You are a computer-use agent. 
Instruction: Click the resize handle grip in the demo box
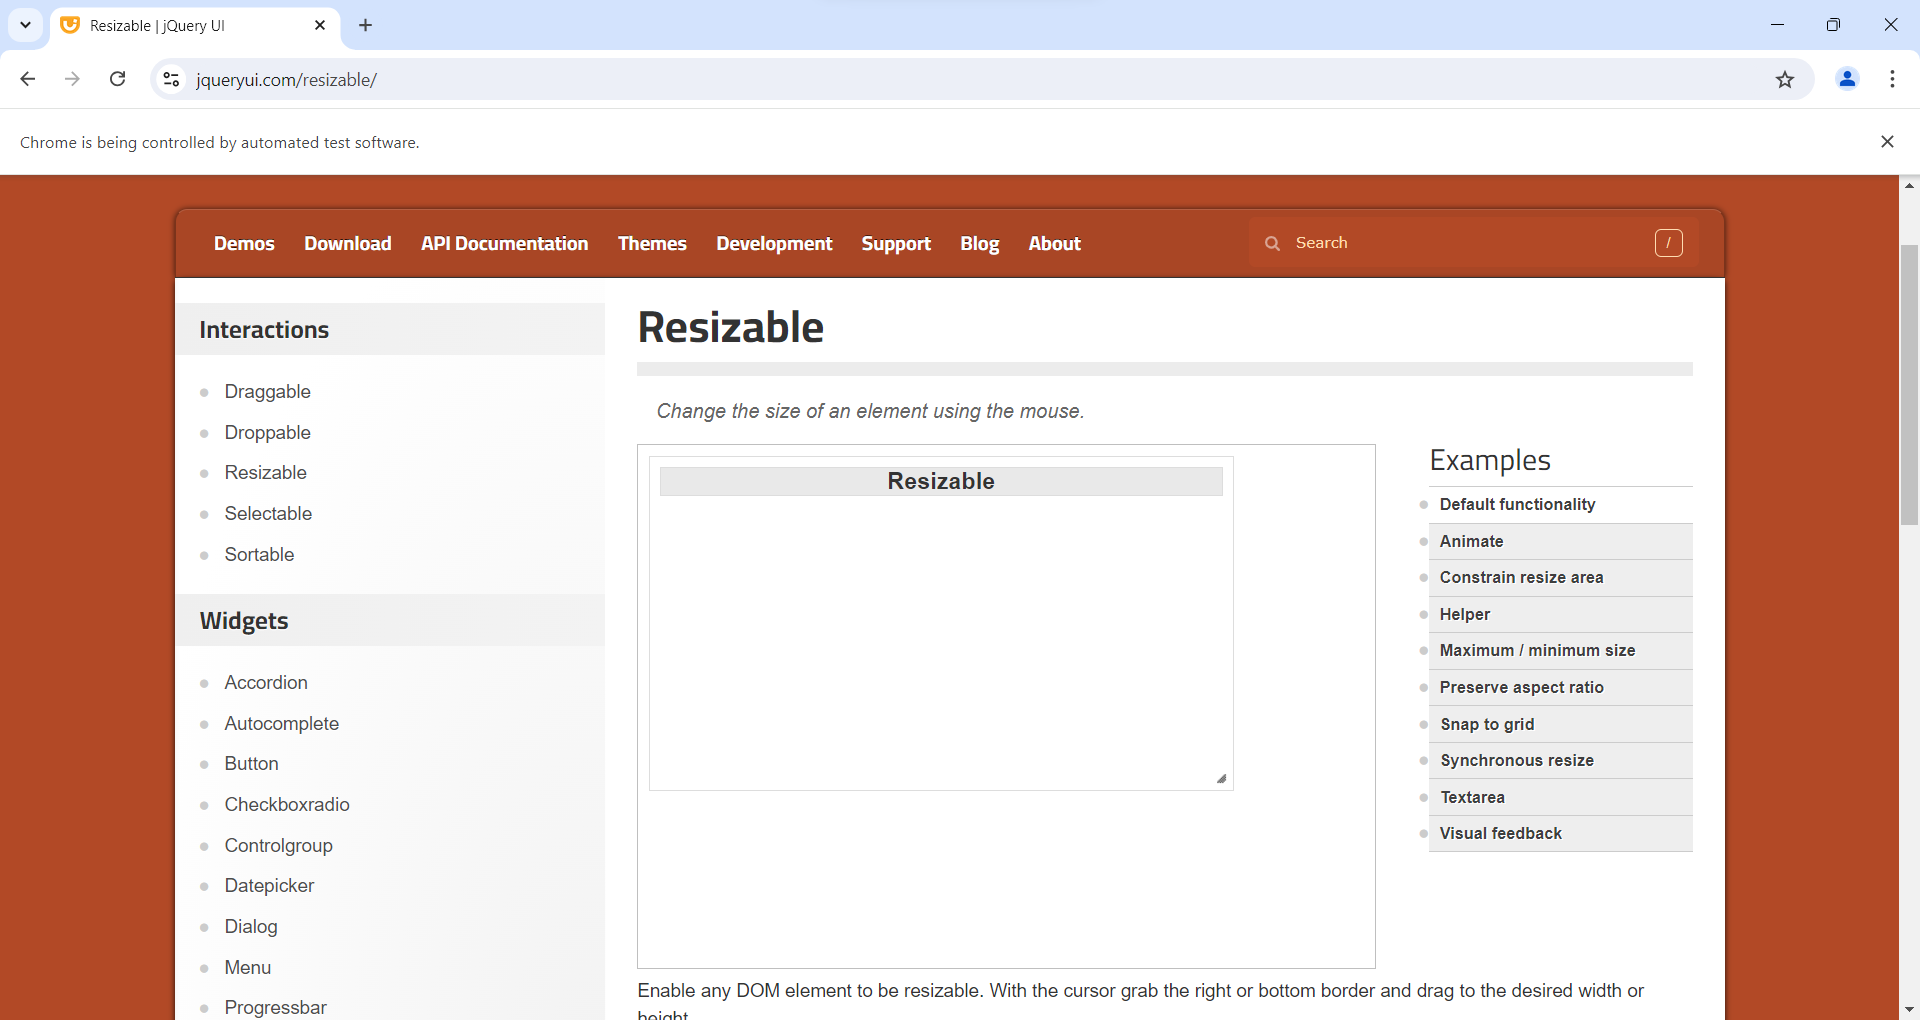(1221, 778)
